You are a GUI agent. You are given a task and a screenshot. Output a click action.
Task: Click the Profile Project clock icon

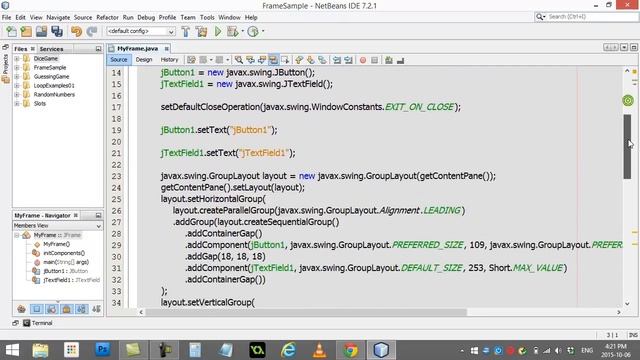253,31
